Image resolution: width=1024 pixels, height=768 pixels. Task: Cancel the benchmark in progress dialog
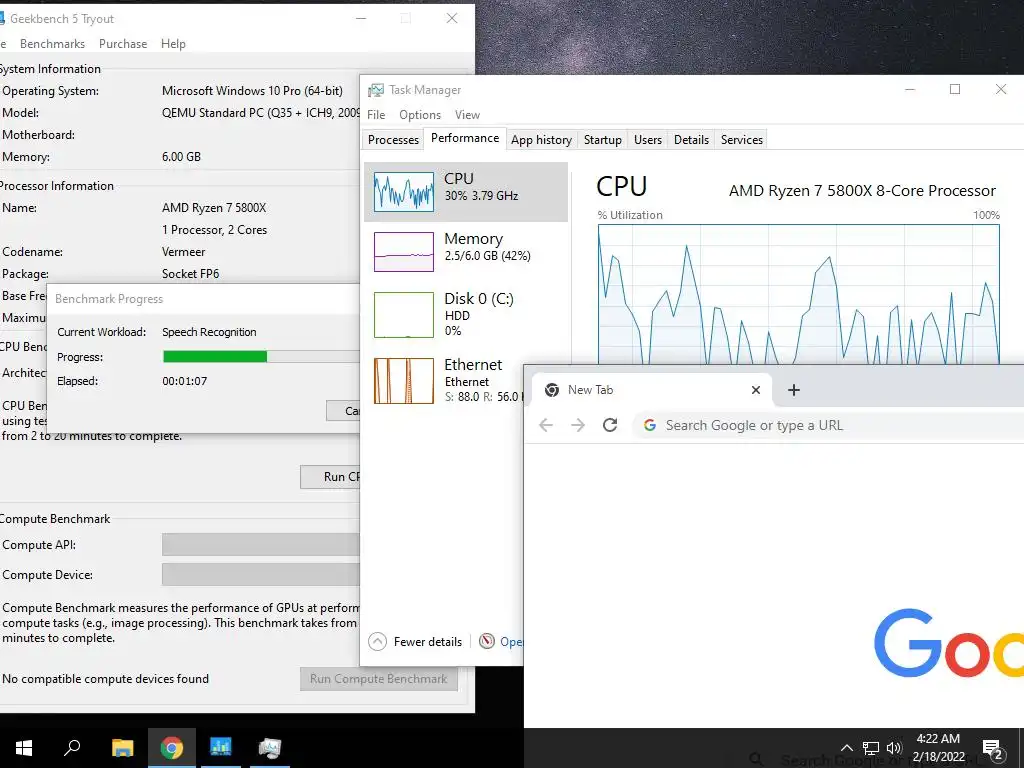pos(343,411)
